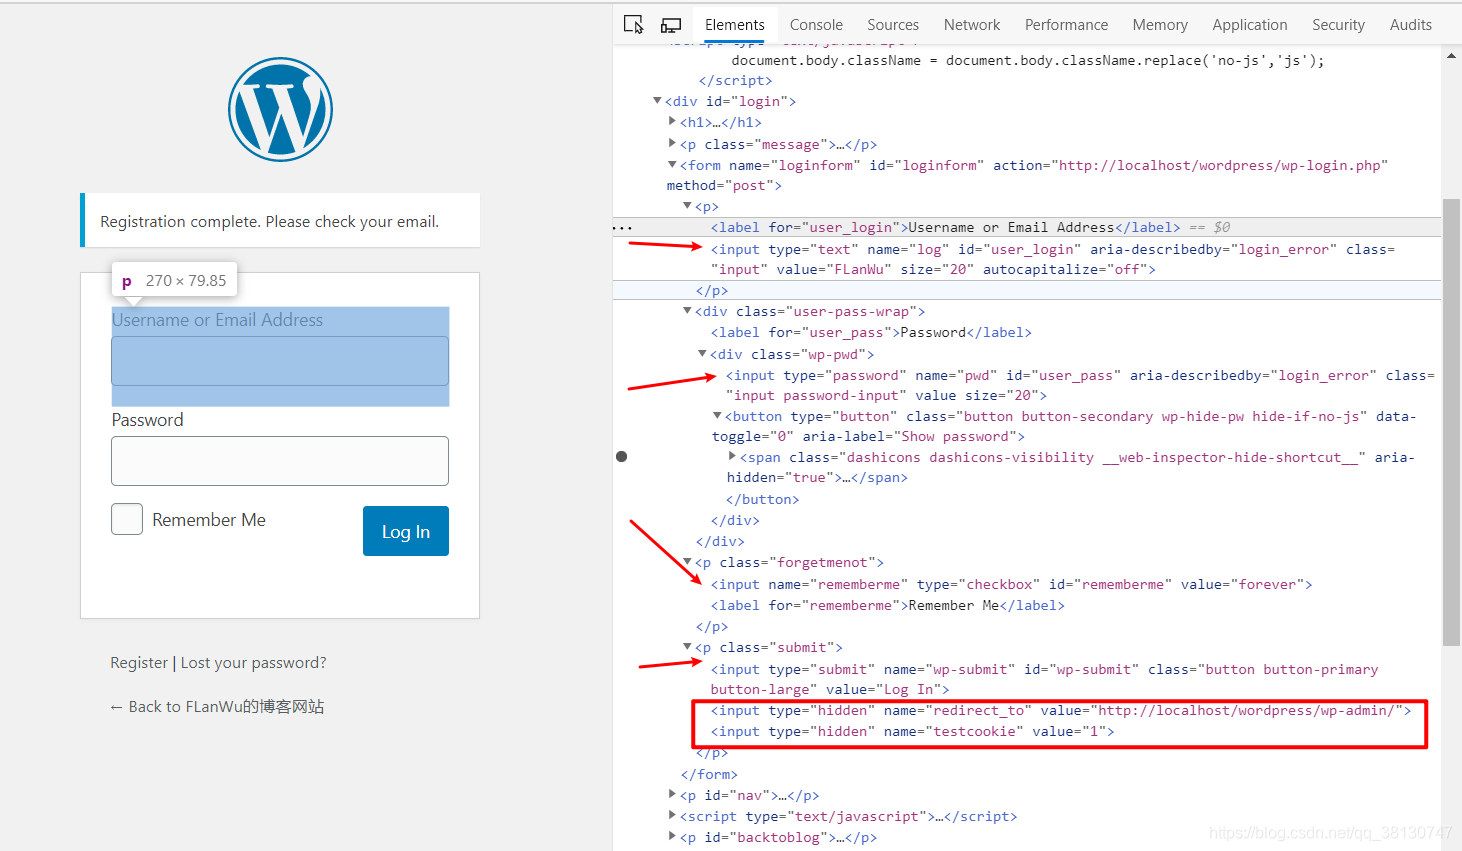Screen dimensions: 1462x851
Task: Expand the p id="backtoblog" node
Action: coord(672,837)
